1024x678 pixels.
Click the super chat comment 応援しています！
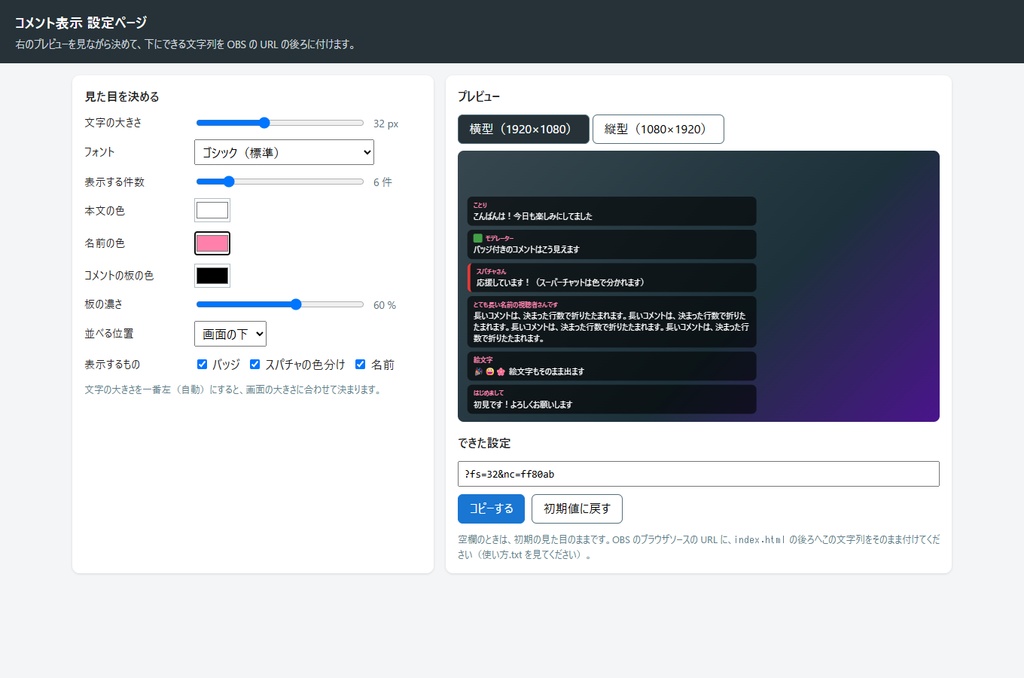(x=612, y=278)
